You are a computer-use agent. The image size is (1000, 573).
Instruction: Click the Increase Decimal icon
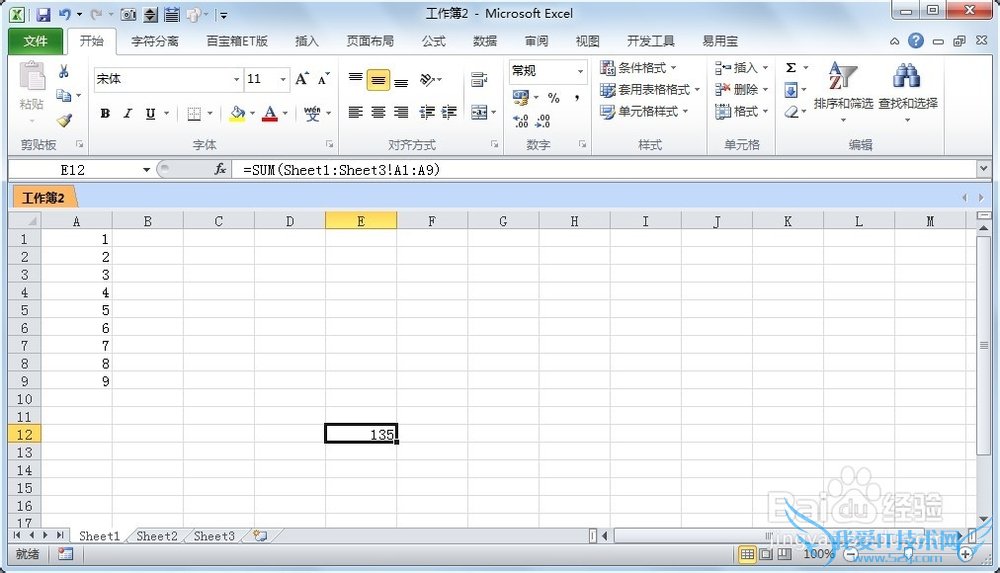click(x=520, y=121)
